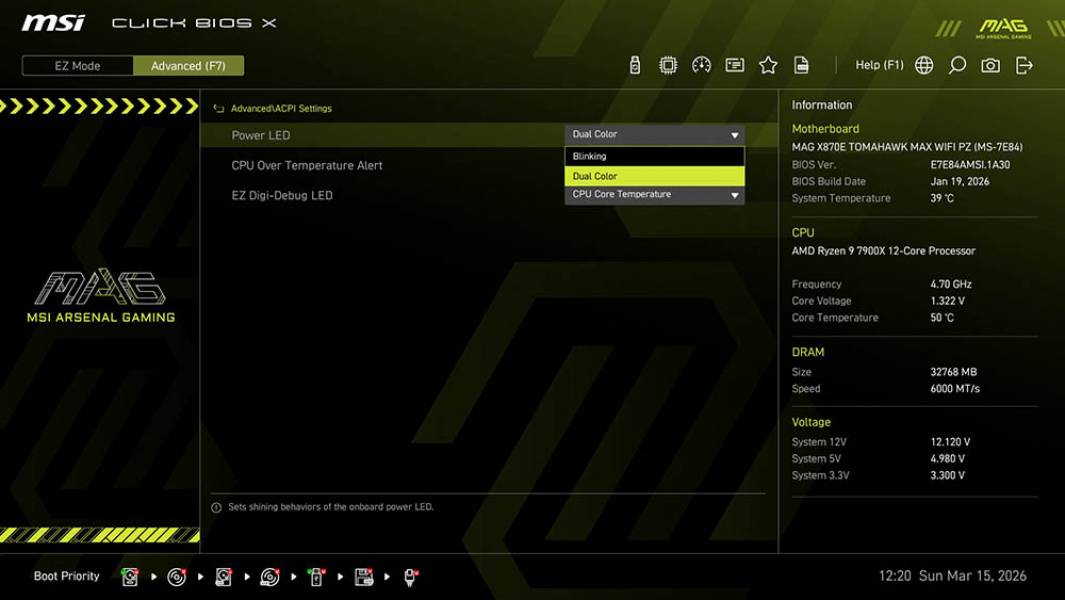Viewport: 1065px width, 600px height.
Task: Open the M-Flash USB utility icon
Action: (635, 64)
